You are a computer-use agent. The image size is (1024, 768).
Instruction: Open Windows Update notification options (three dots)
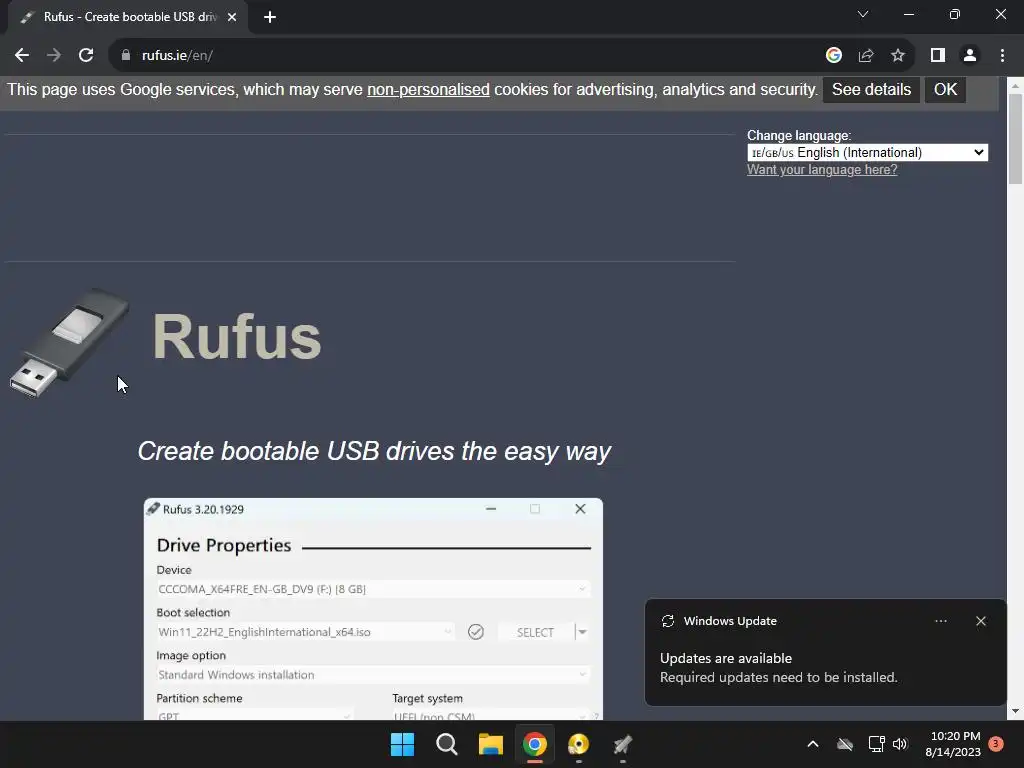point(940,621)
